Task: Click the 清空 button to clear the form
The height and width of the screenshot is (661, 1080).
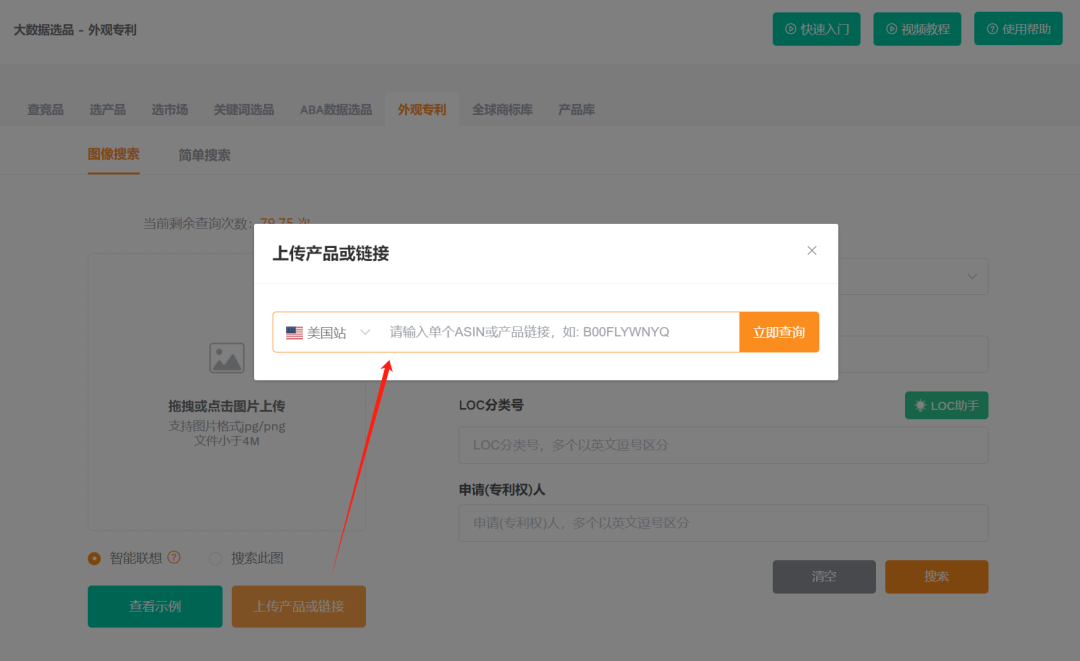Action: pyautogui.click(x=823, y=576)
